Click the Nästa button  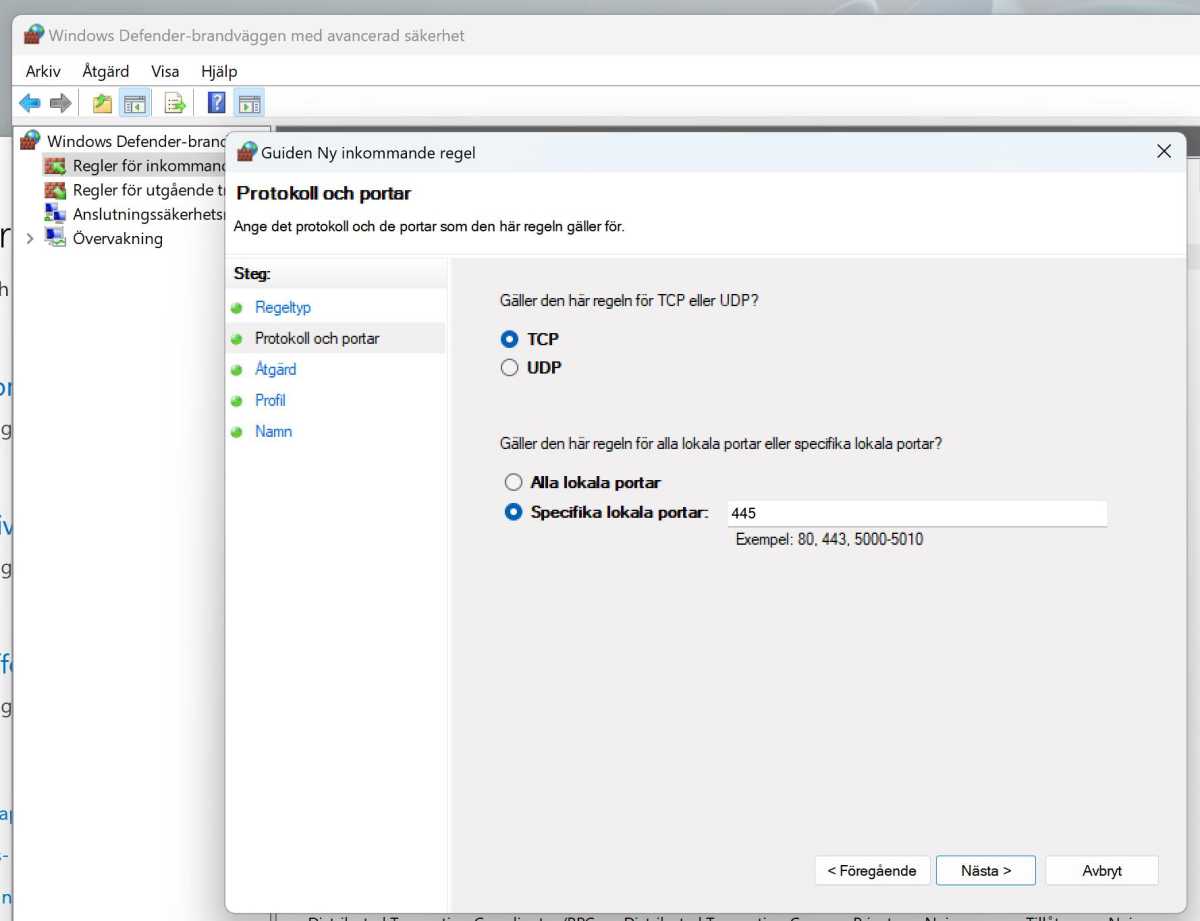coord(986,870)
